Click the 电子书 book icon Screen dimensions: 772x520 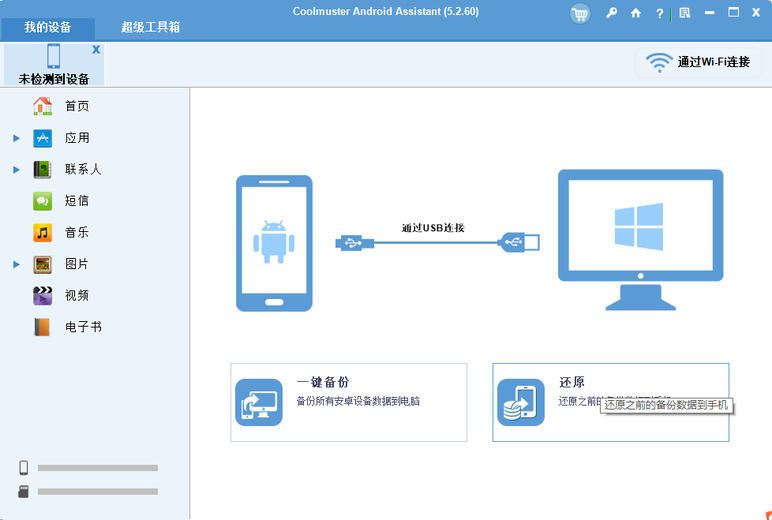pyautogui.click(x=42, y=327)
